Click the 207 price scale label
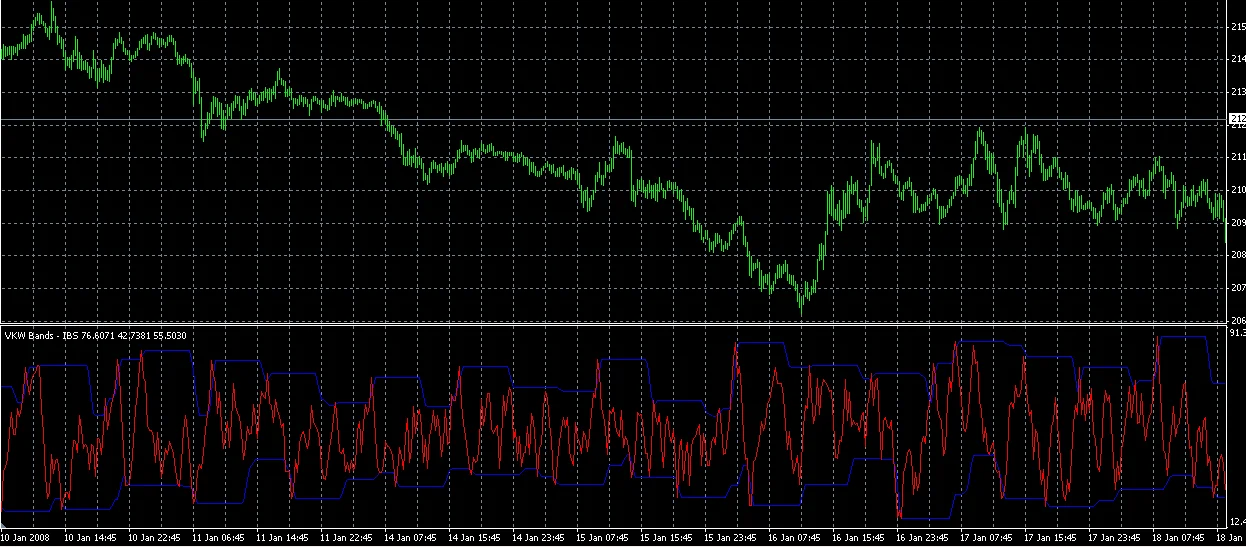The height and width of the screenshot is (548, 1246). pyautogui.click(x=1237, y=289)
